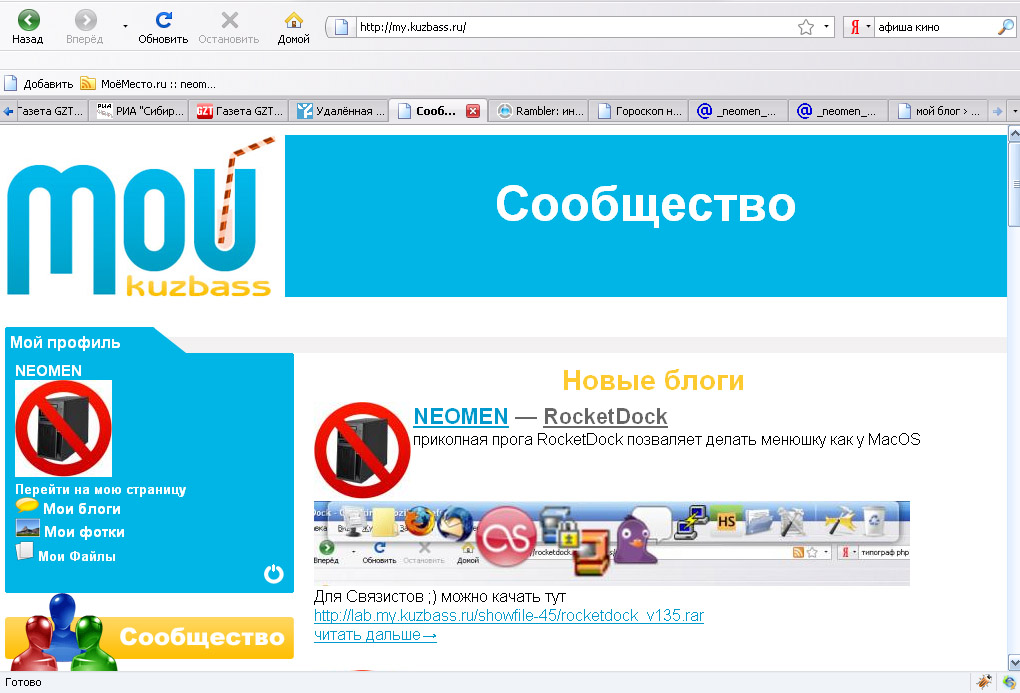Click the Добавить bookmark button
The height and width of the screenshot is (693, 1020).
38,84
